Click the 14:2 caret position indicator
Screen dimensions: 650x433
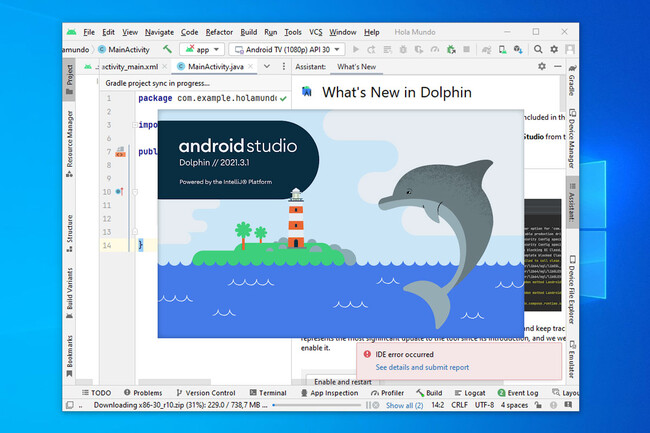pos(438,405)
